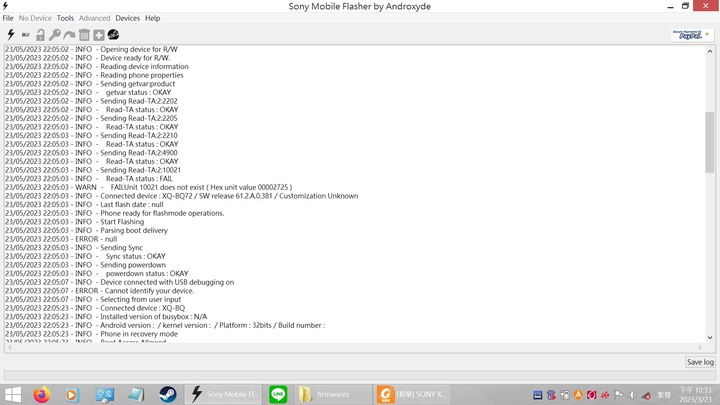This screenshot has width=720, height=405.
Task: Click the open padlock root icon
Action: tap(40, 35)
